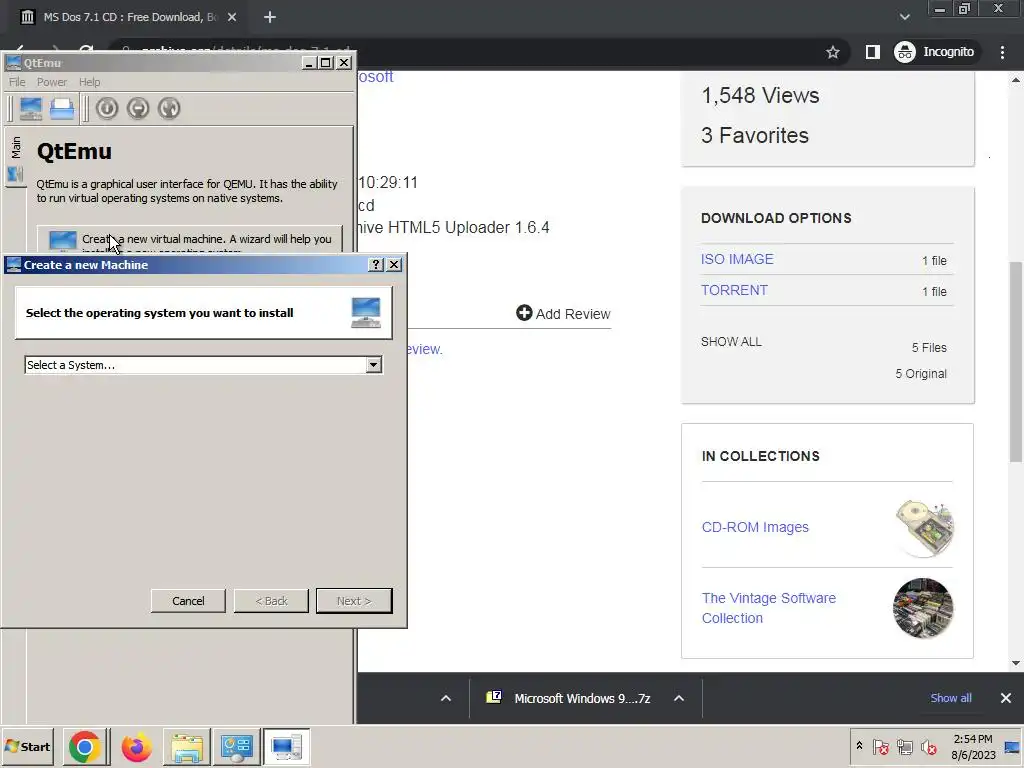Click SHOW ALL download options
1024x768 pixels.
point(731,342)
